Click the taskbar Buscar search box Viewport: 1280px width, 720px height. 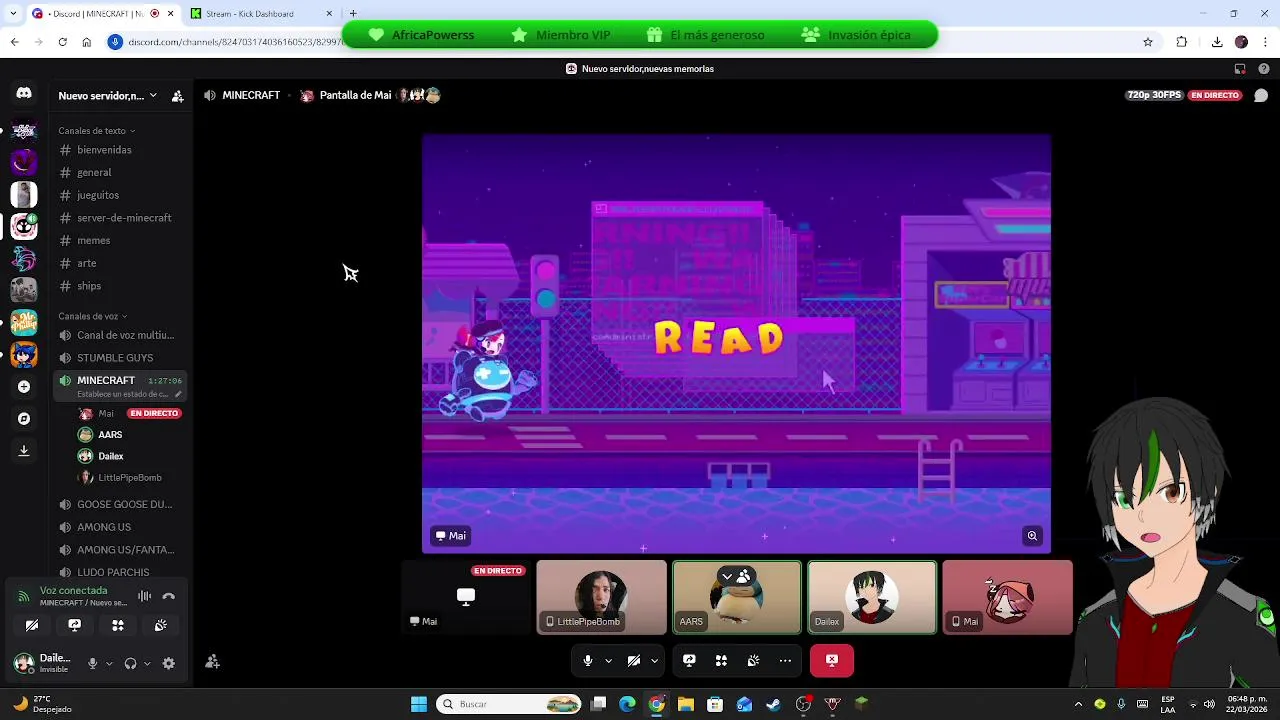tap(510, 704)
